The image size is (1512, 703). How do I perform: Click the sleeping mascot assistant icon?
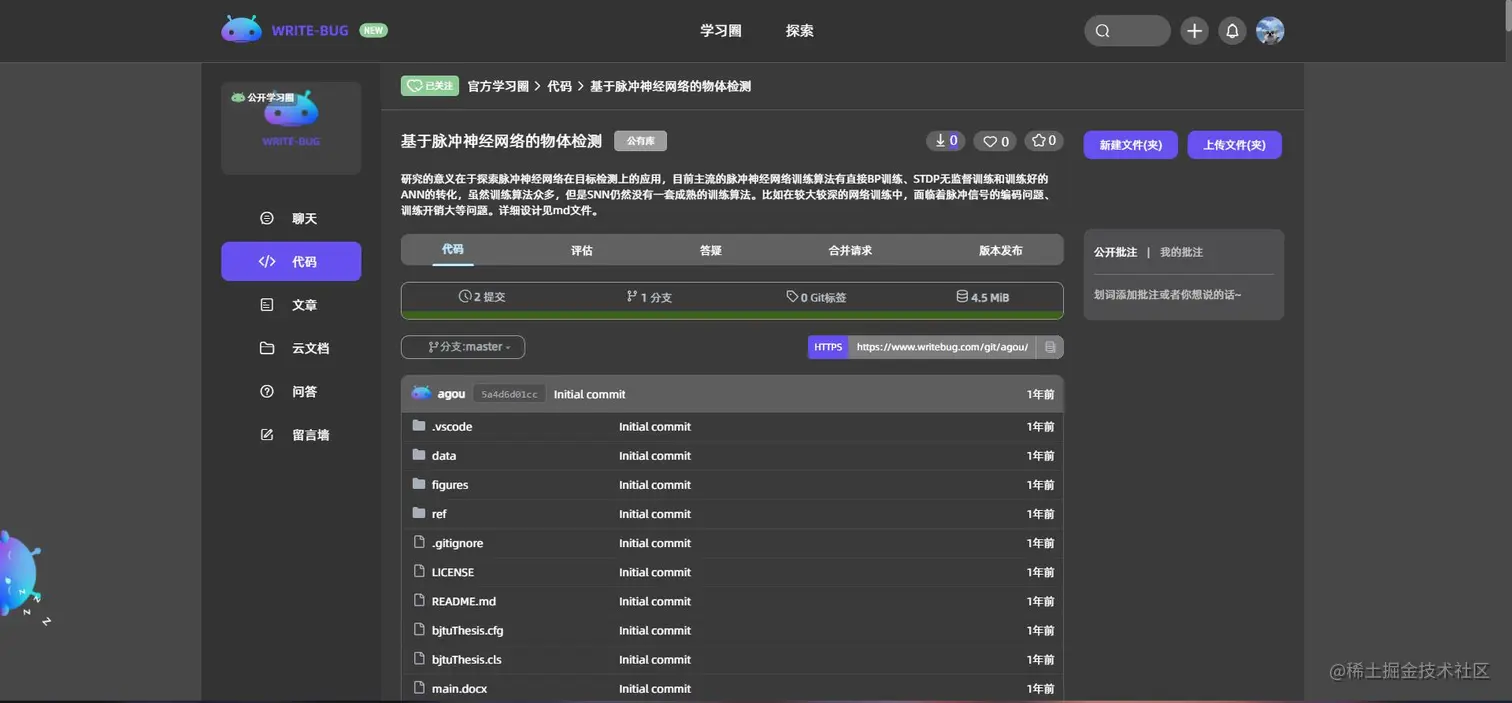pos(20,576)
